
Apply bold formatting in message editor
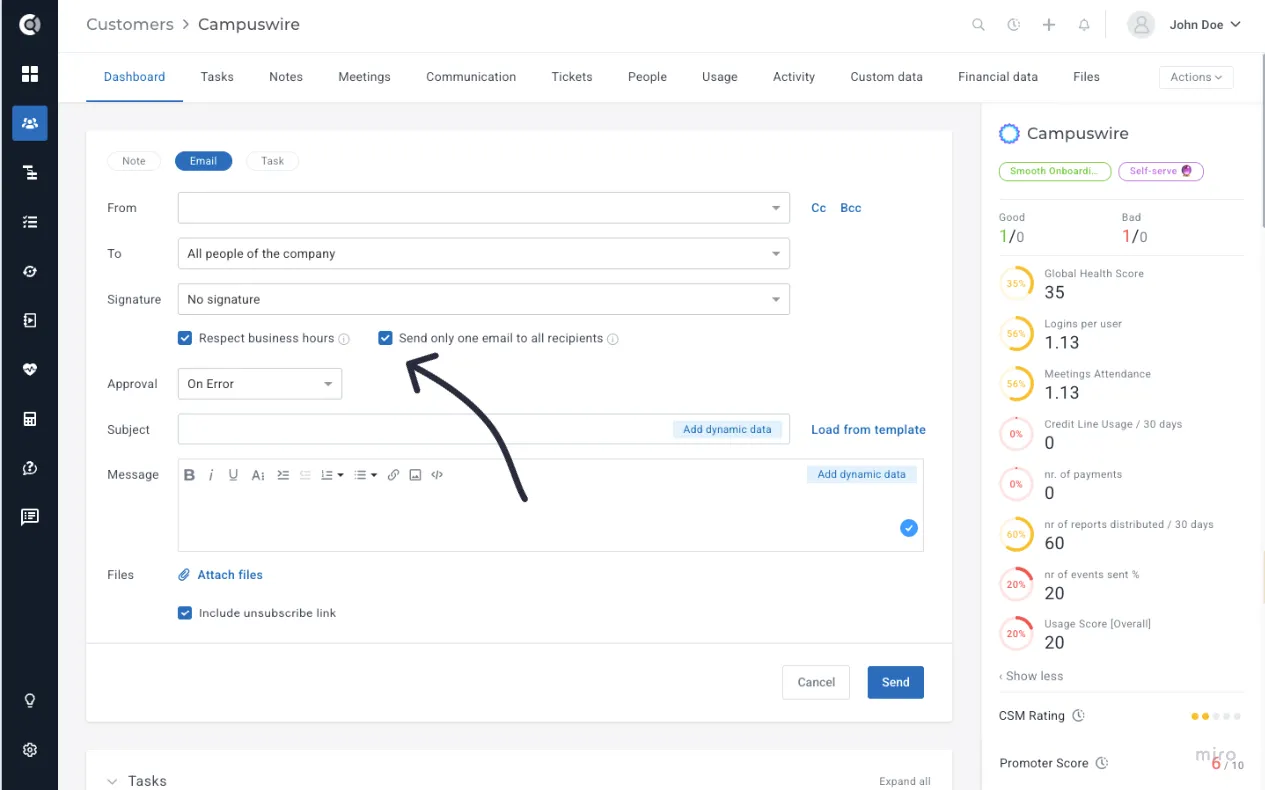[189, 475]
